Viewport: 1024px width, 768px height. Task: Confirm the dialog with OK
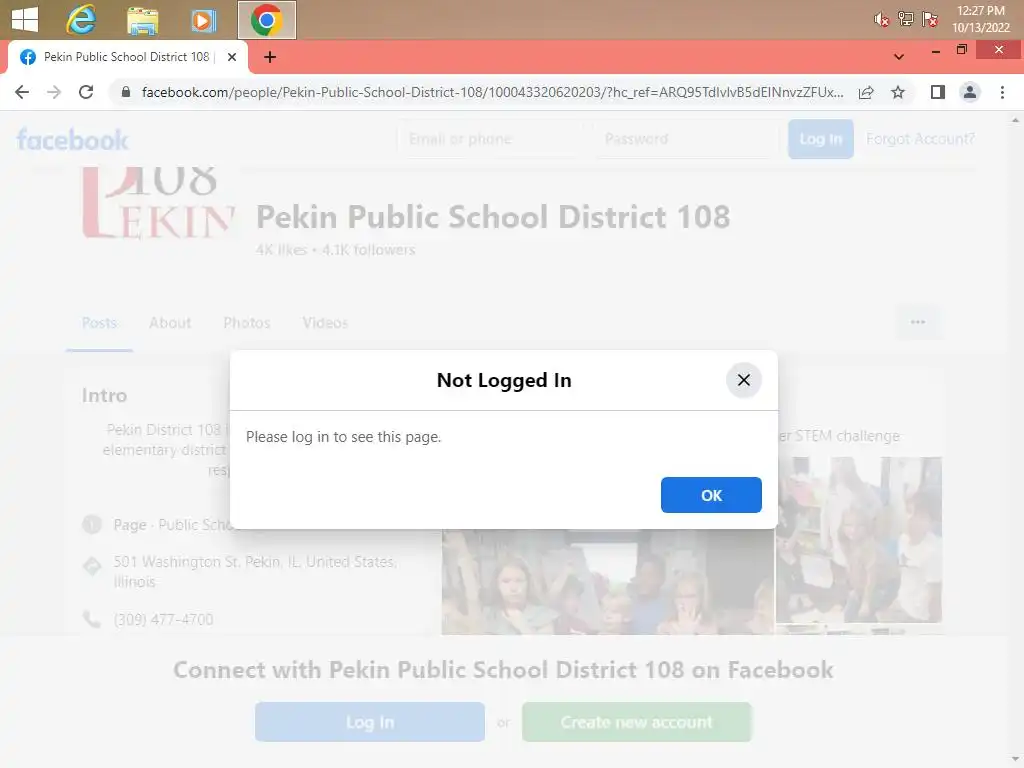[x=711, y=495]
